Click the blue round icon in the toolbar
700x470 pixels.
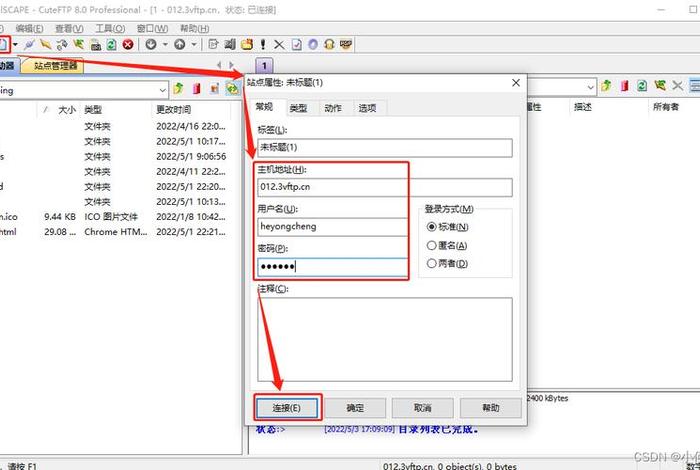coord(313,44)
